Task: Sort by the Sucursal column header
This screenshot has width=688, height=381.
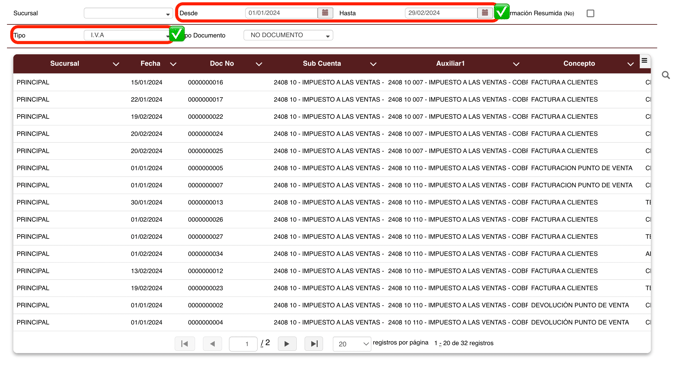Action: (x=64, y=64)
